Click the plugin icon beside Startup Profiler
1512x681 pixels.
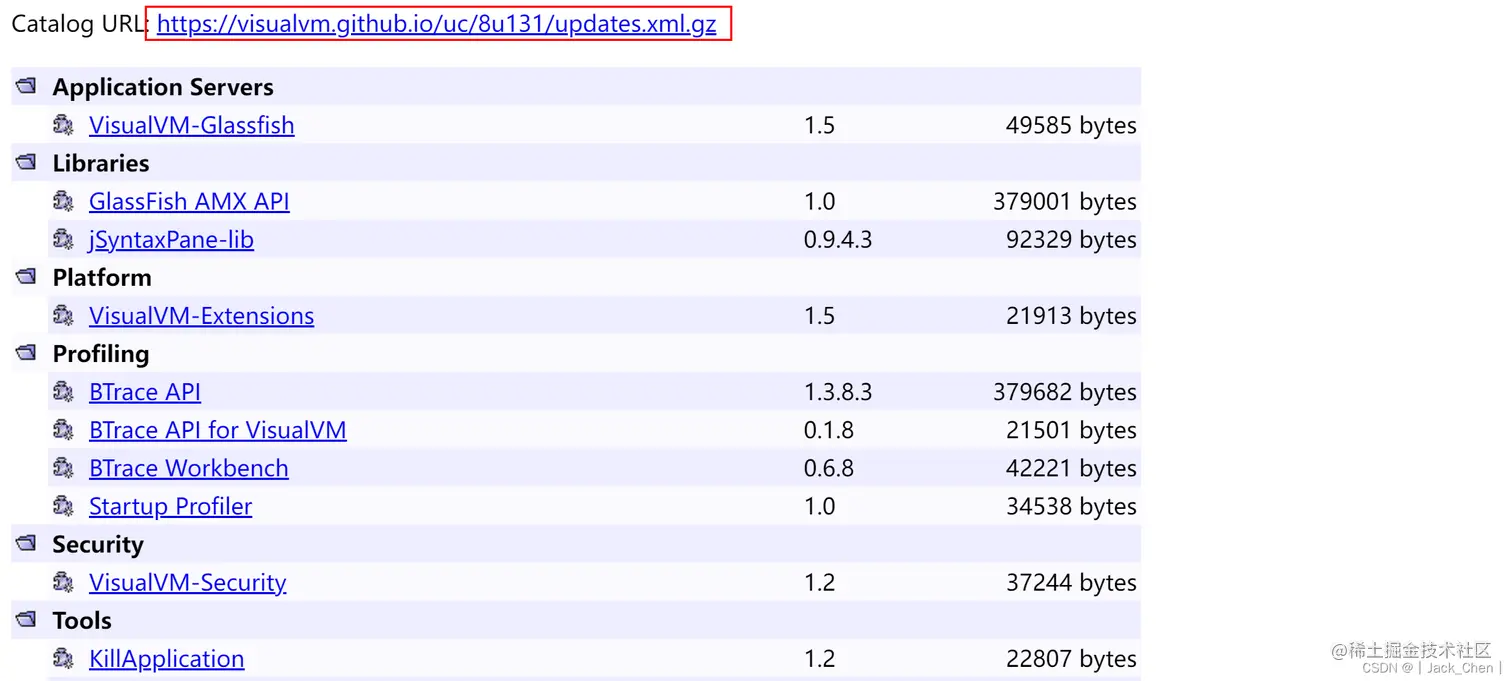click(x=63, y=505)
